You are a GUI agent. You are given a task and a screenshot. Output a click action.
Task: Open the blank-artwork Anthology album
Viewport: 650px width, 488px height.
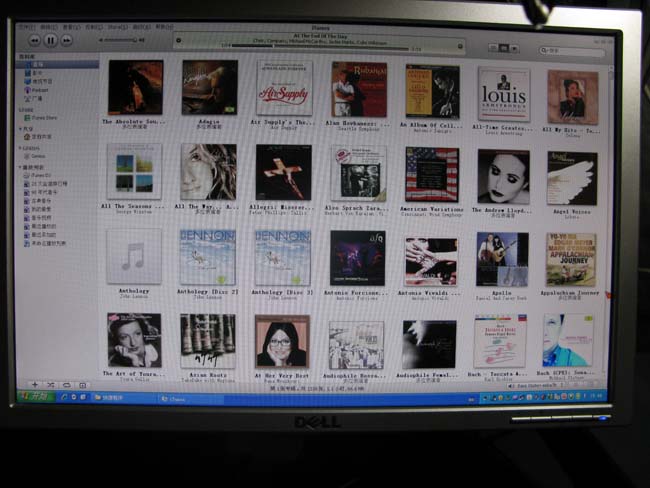(134, 256)
